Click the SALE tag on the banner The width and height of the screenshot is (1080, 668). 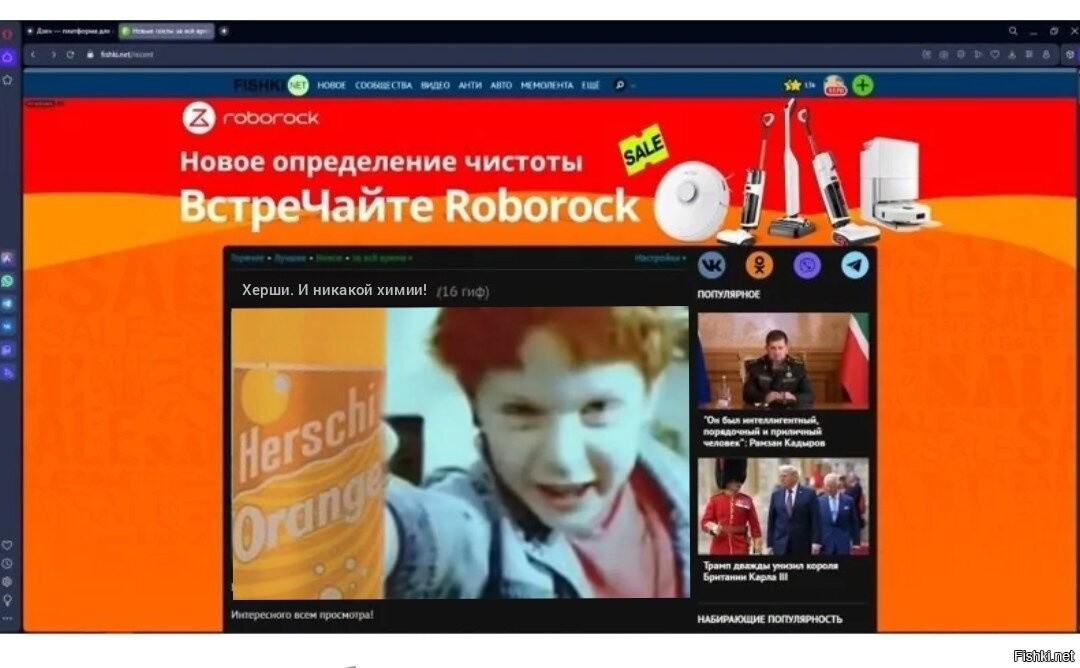[644, 149]
